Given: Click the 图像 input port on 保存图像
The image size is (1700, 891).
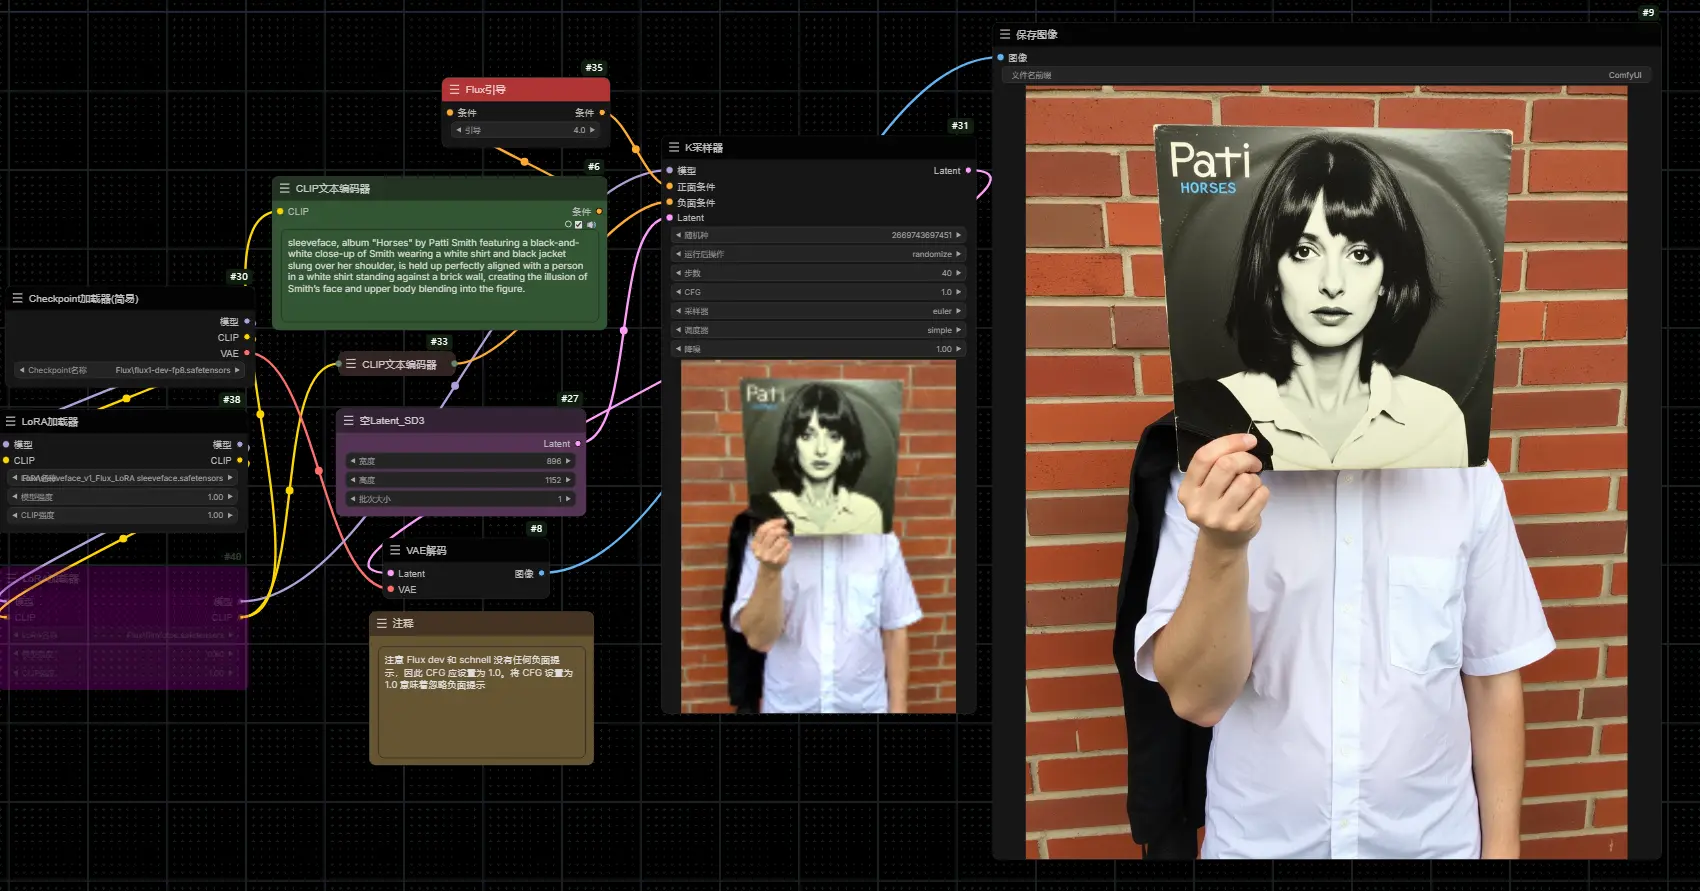Looking at the screenshot, I should click(x=1001, y=58).
